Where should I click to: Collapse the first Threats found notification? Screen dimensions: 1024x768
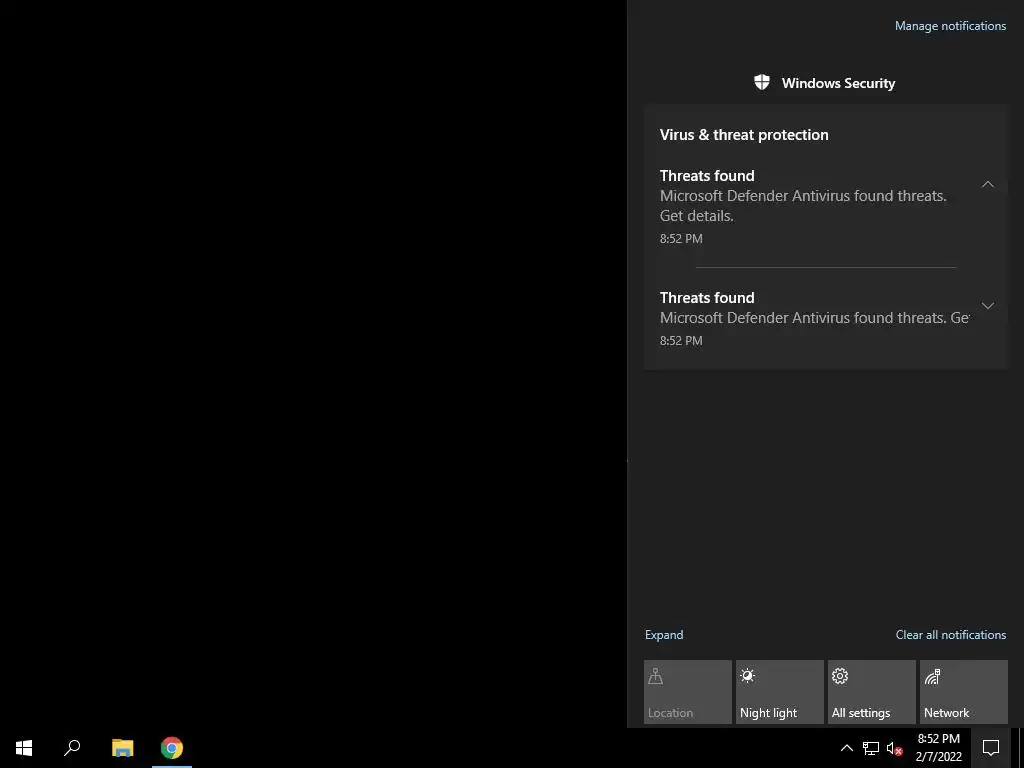tap(988, 185)
